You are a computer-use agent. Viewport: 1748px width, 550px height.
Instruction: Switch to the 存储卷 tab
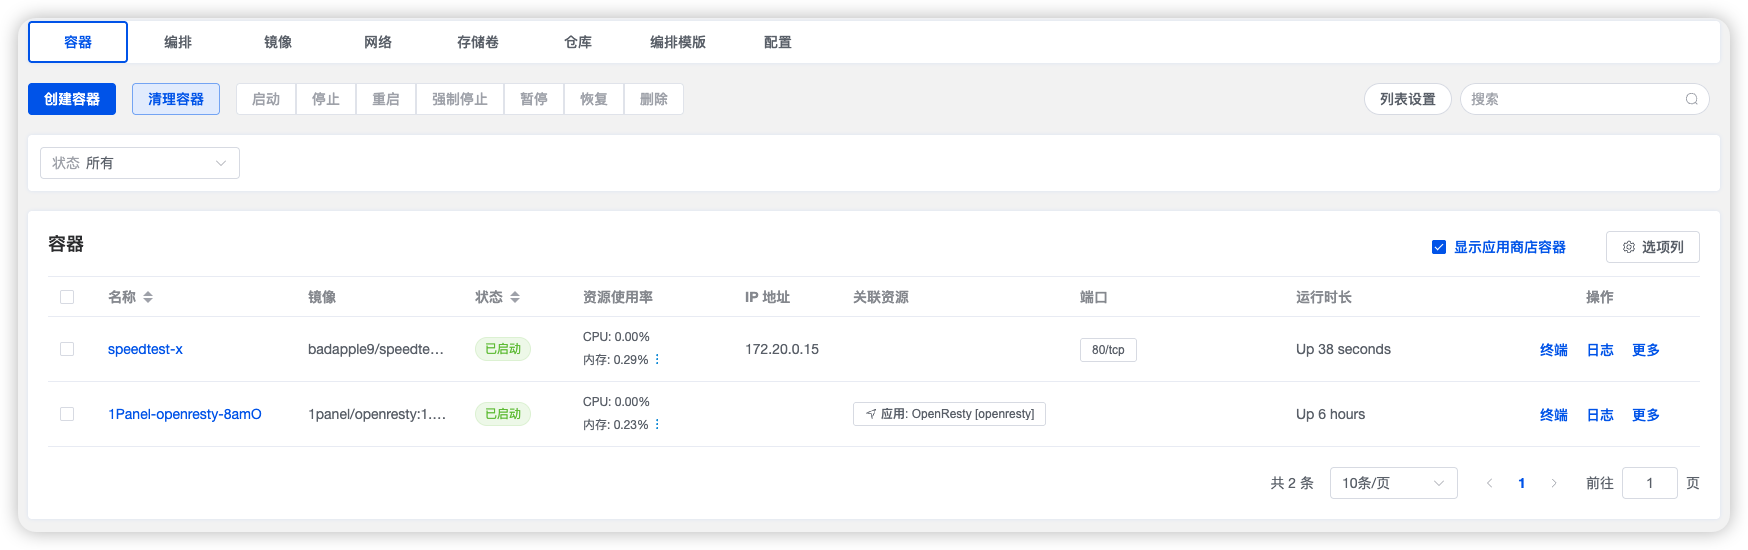[x=478, y=42]
